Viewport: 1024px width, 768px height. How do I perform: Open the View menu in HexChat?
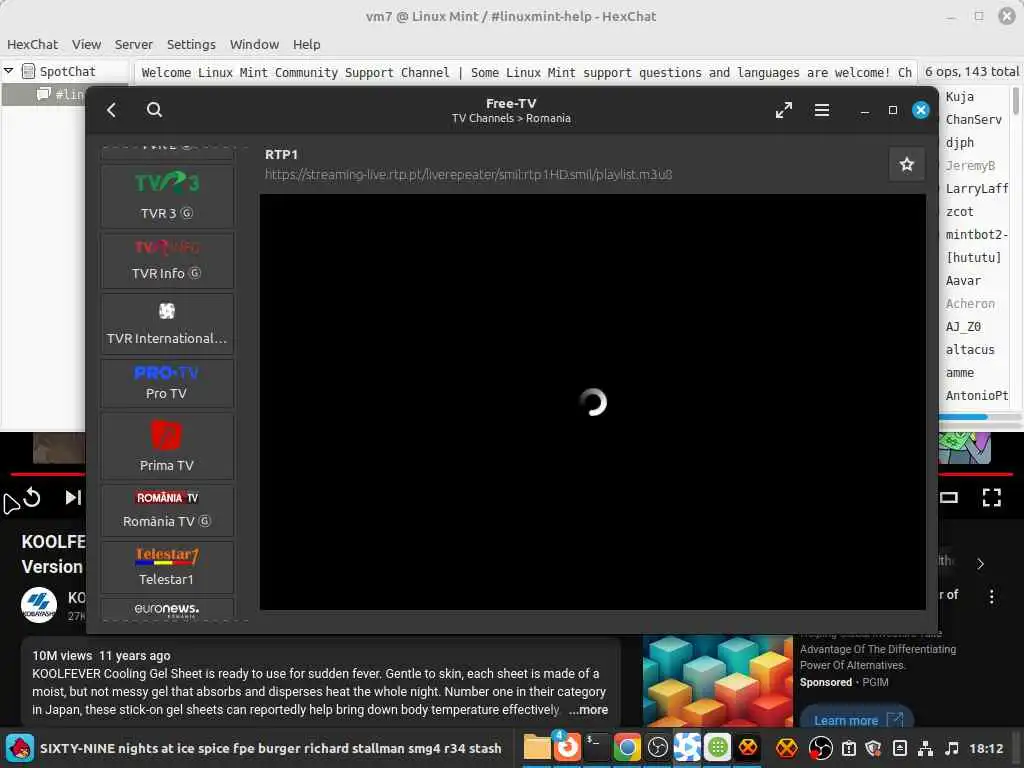[86, 44]
